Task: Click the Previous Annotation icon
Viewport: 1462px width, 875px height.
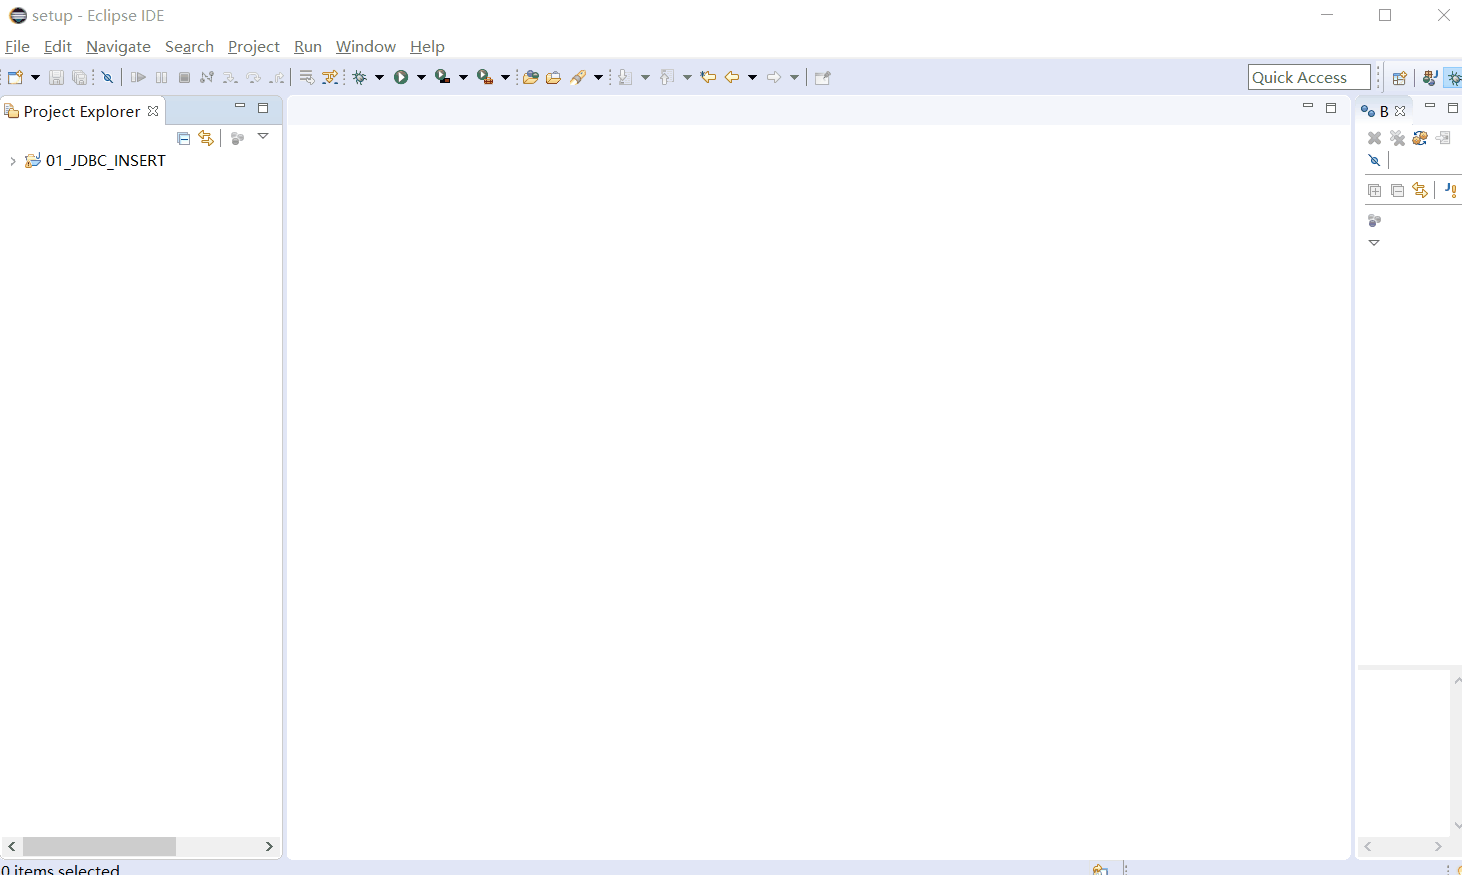Action: [x=667, y=77]
